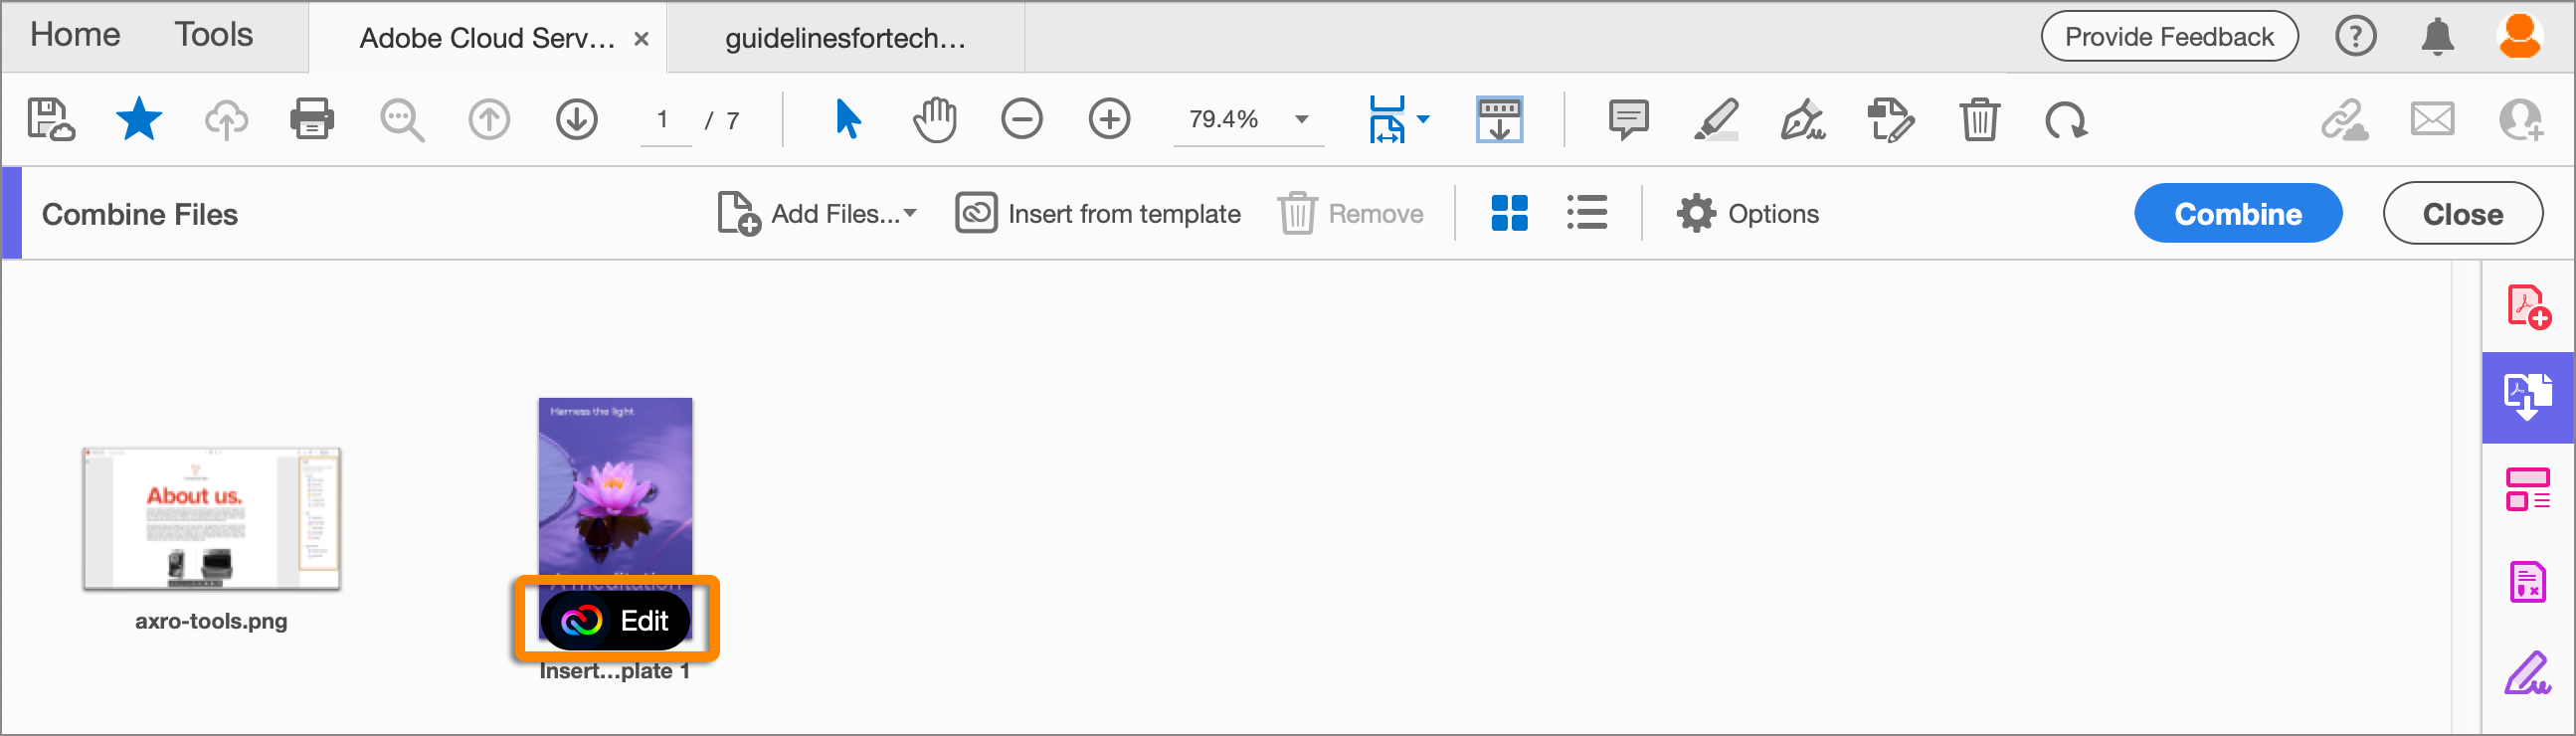Image resolution: width=2576 pixels, height=736 pixels.
Task: Click Provide Feedback button
Action: [2169, 37]
